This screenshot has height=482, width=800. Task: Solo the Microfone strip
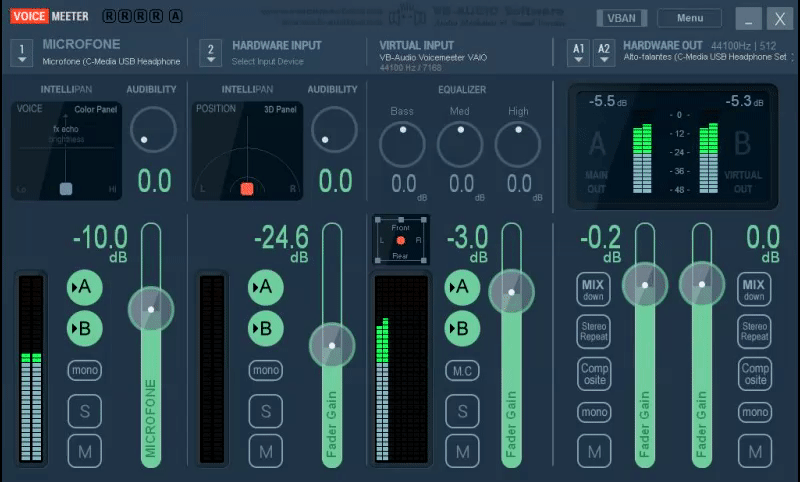[85, 411]
